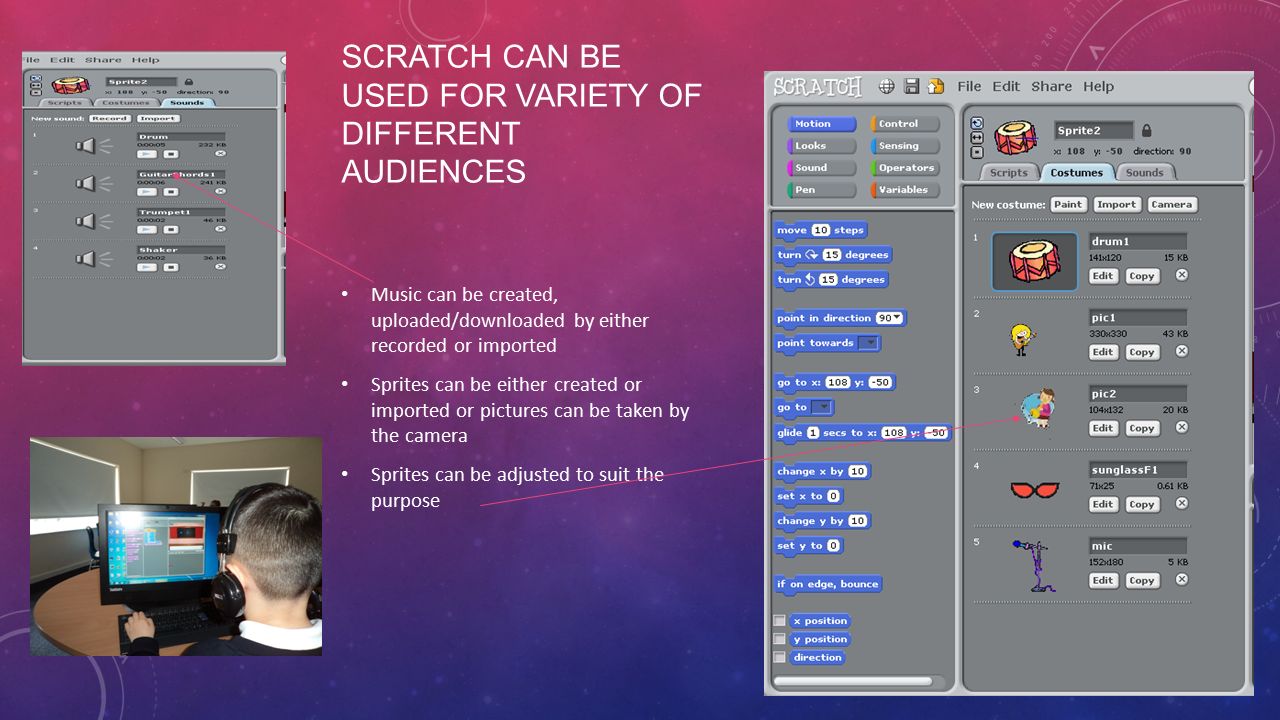The width and height of the screenshot is (1280, 720).
Task: Click the drum sprite thumbnail in header
Action: click(x=1017, y=138)
